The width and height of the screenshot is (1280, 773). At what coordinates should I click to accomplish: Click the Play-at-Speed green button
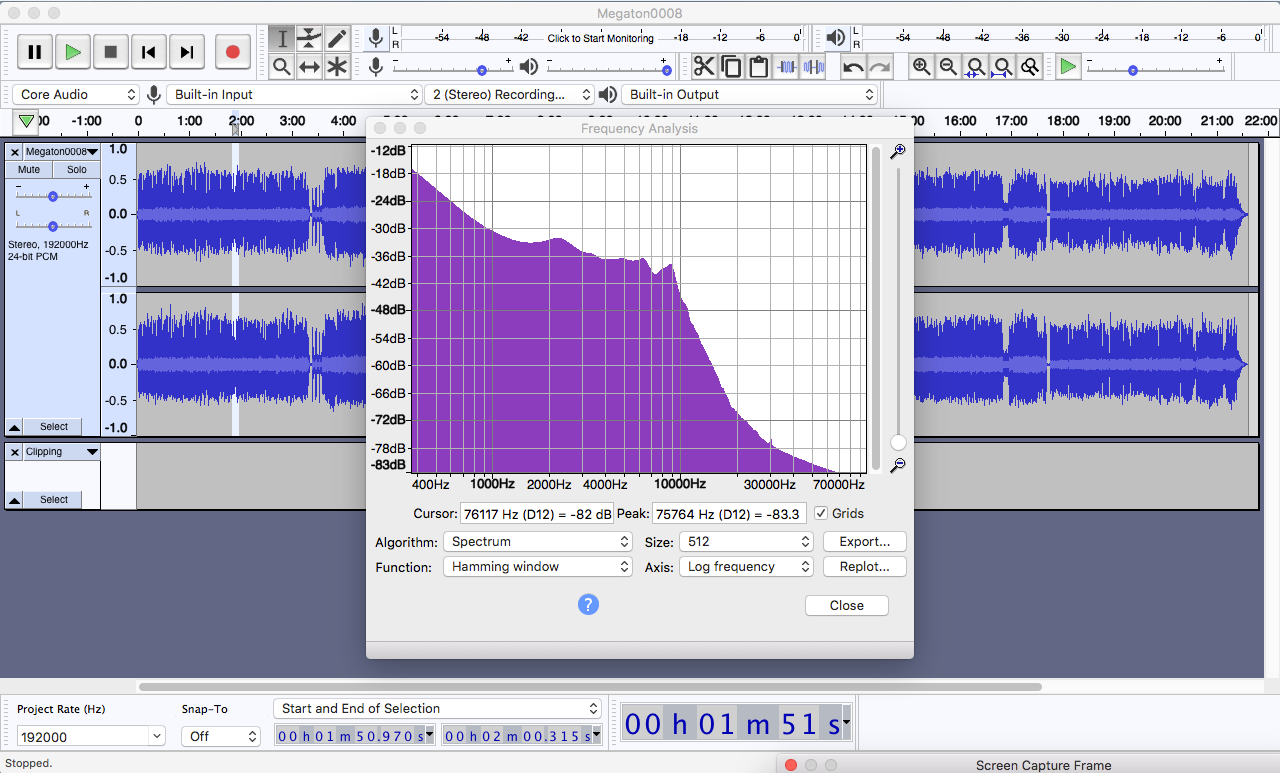(1068, 67)
